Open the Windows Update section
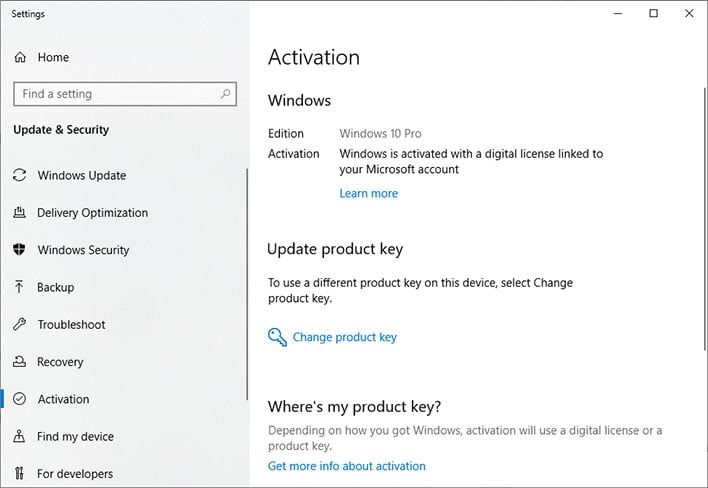 [x=81, y=175]
